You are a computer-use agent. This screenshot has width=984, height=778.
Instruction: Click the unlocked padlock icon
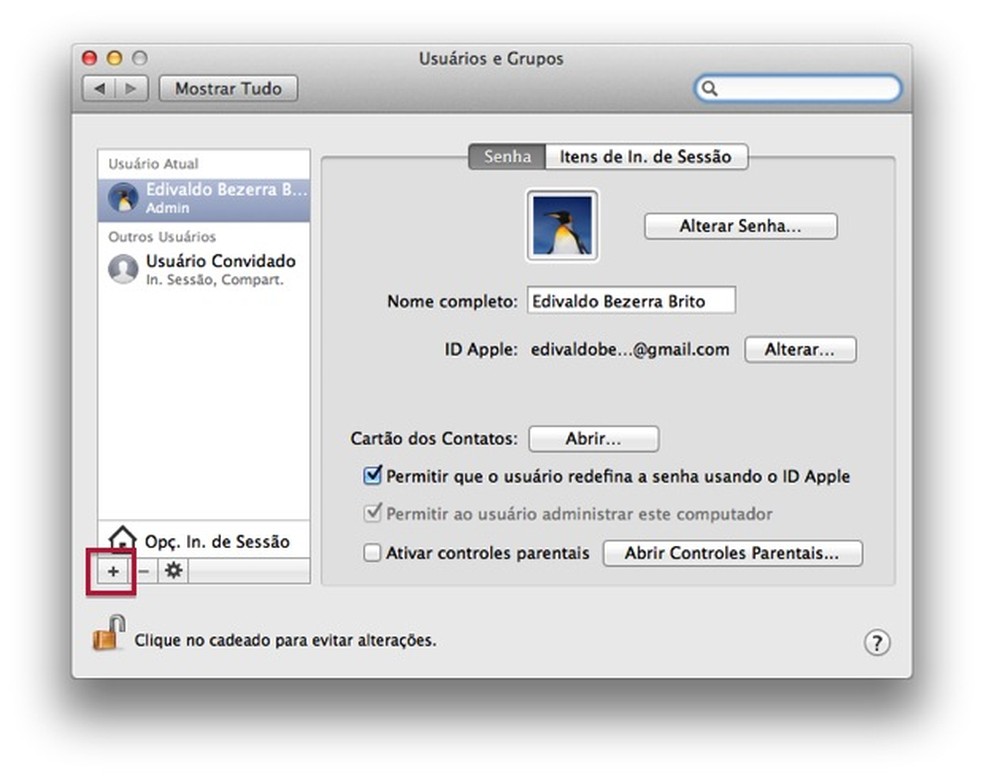point(109,633)
